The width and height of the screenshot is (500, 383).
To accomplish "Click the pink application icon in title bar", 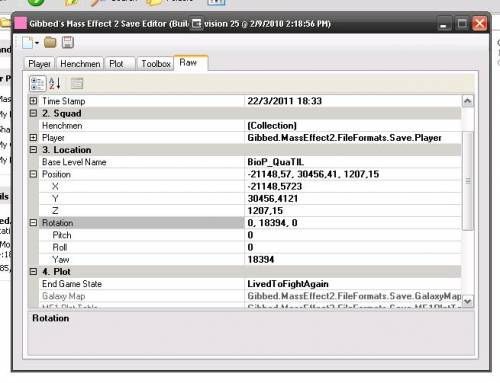I will [x=20, y=24].
